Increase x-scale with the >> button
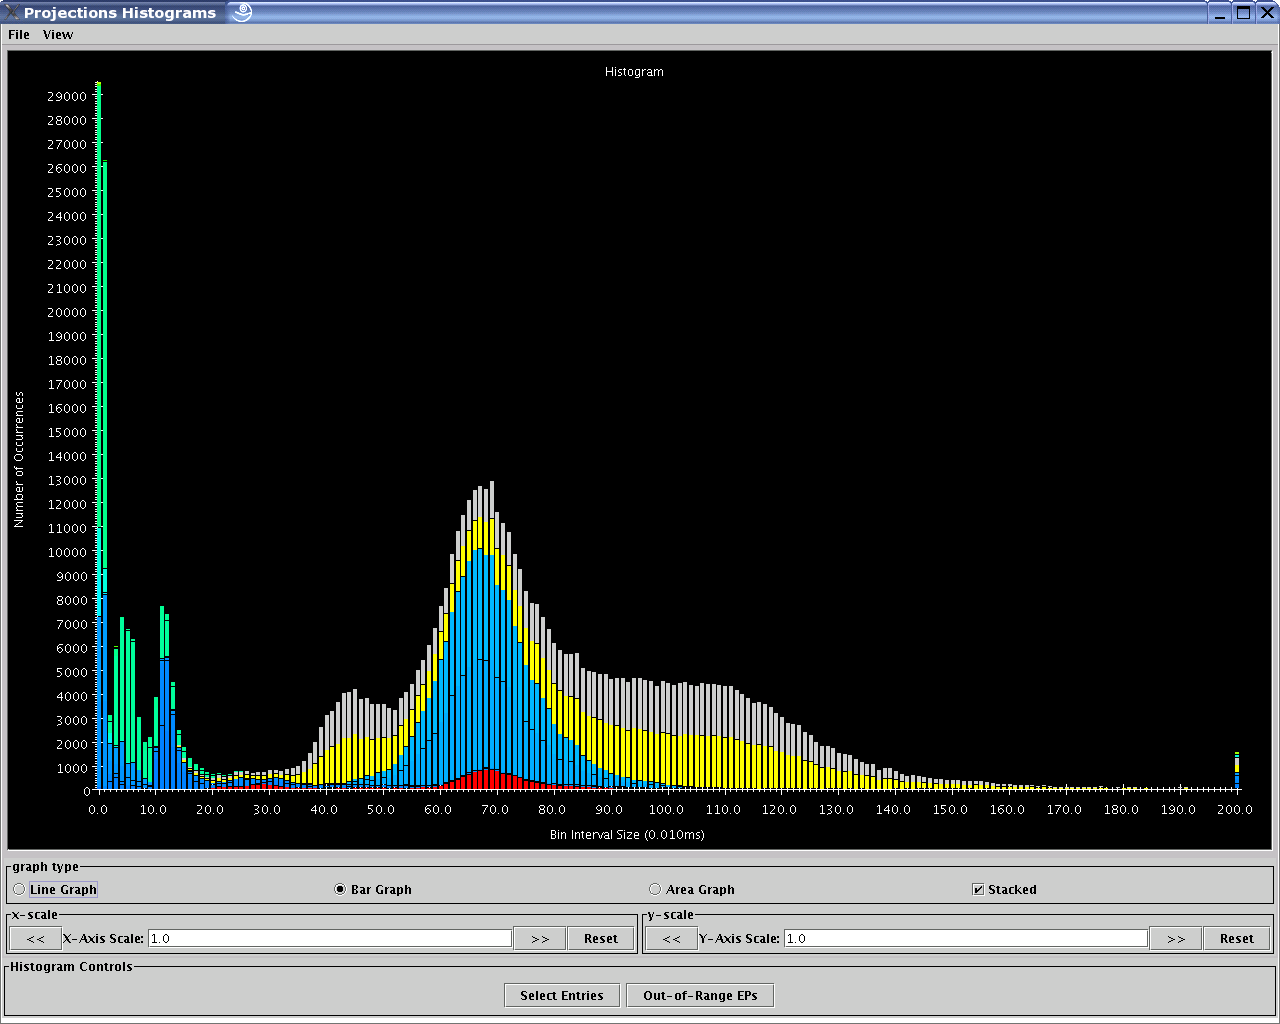 point(540,938)
